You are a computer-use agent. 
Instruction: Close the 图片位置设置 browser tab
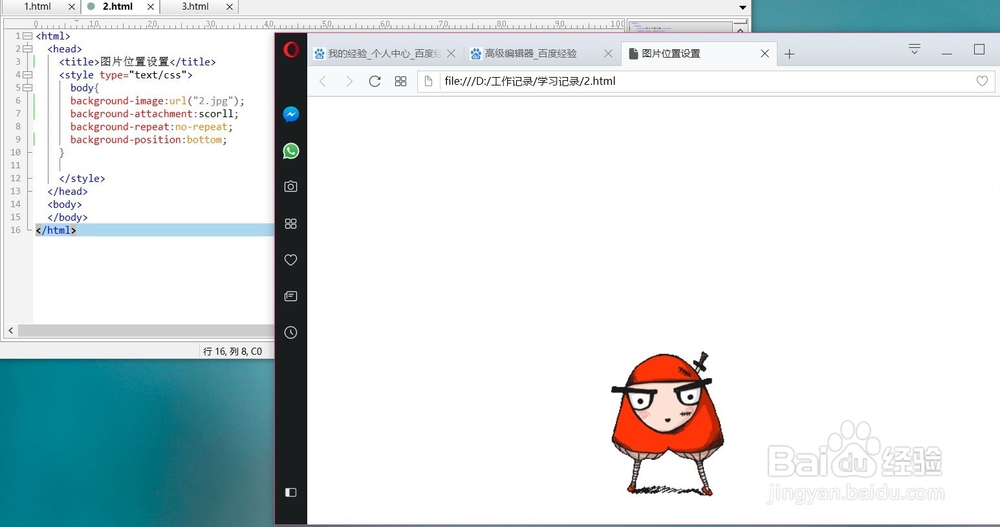click(x=765, y=54)
